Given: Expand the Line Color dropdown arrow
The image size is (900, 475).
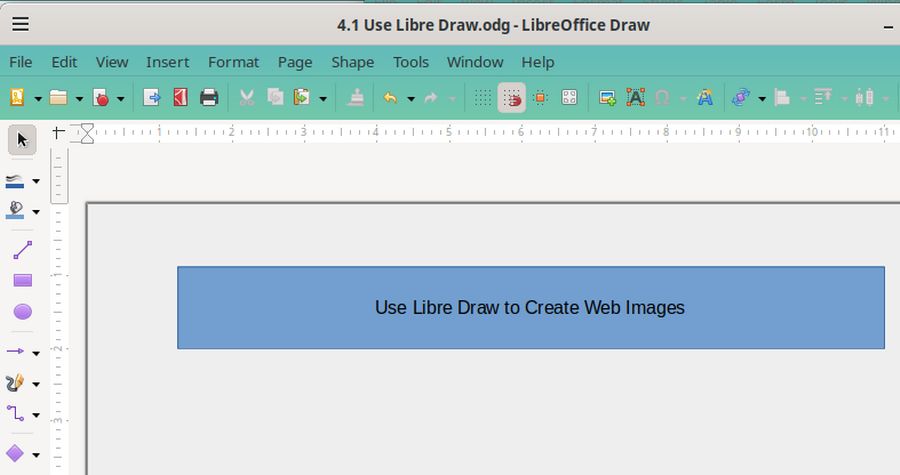Looking at the screenshot, I should [37, 181].
